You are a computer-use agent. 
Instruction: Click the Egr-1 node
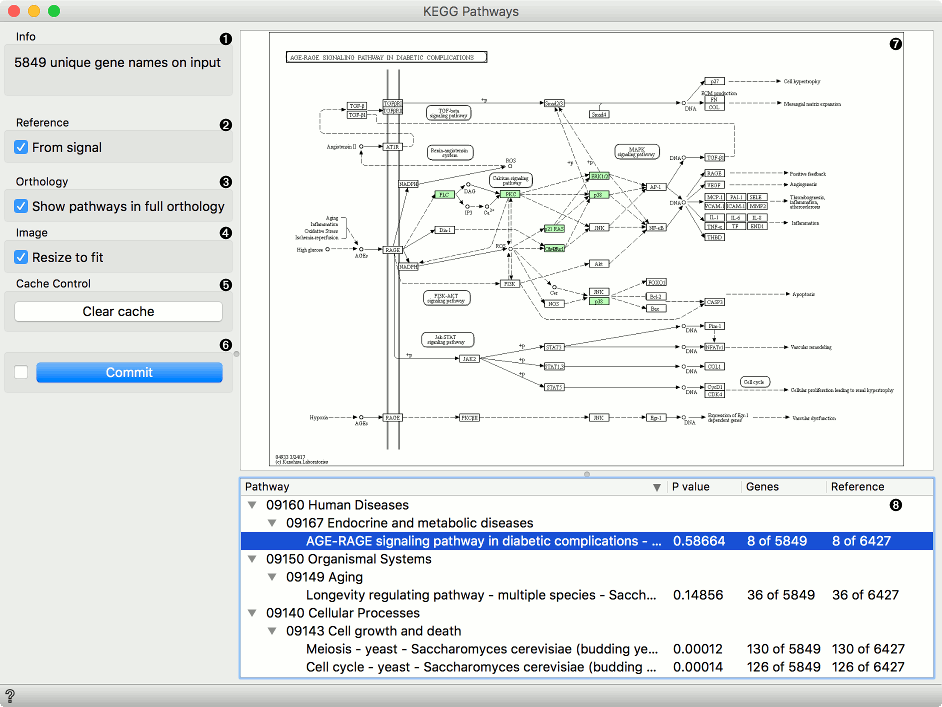[655, 417]
